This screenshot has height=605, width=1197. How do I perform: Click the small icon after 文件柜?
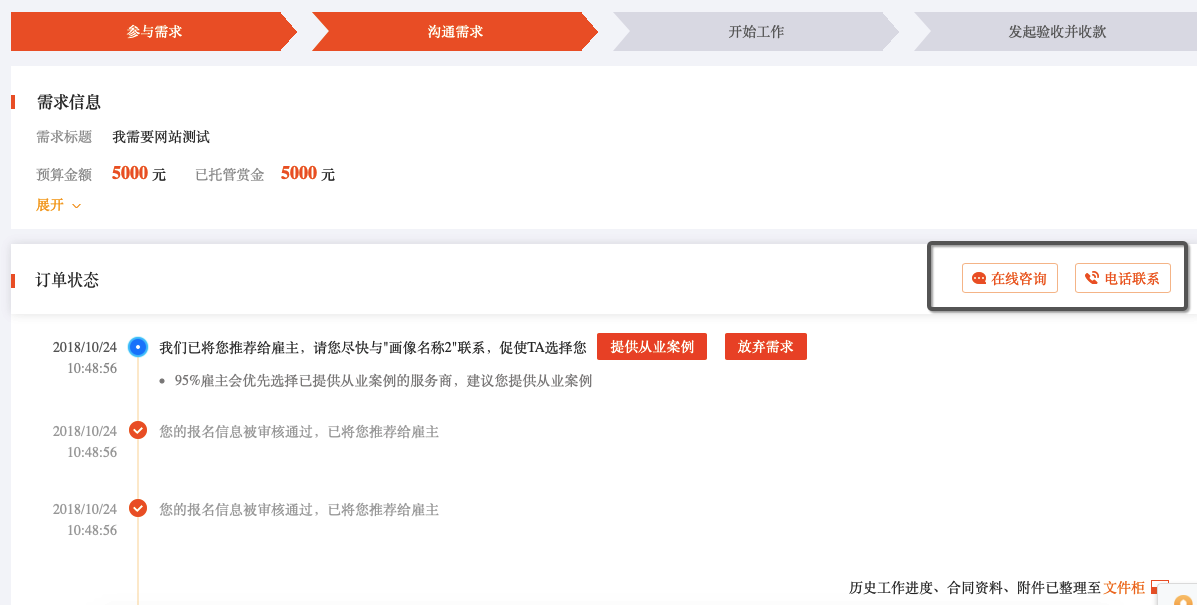pos(1160,587)
